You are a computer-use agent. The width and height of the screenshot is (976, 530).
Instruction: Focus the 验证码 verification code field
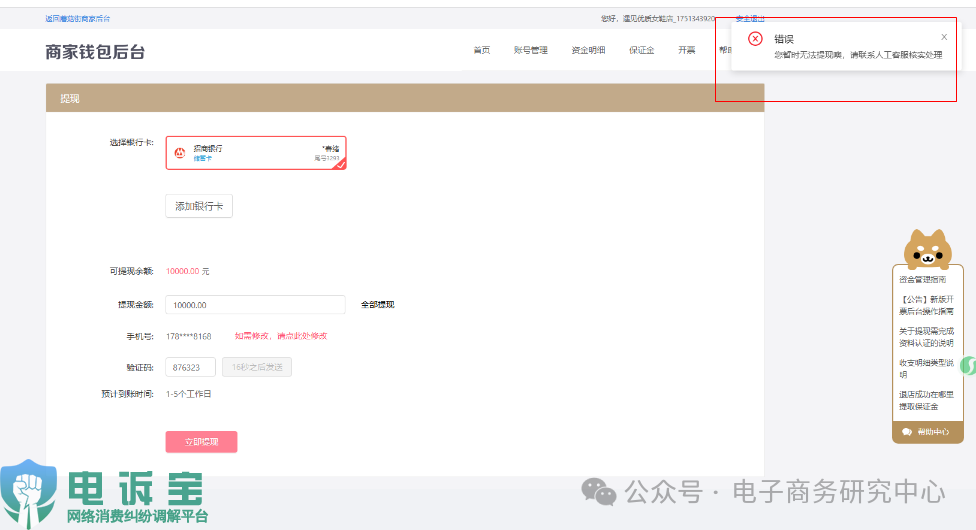point(190,367)
